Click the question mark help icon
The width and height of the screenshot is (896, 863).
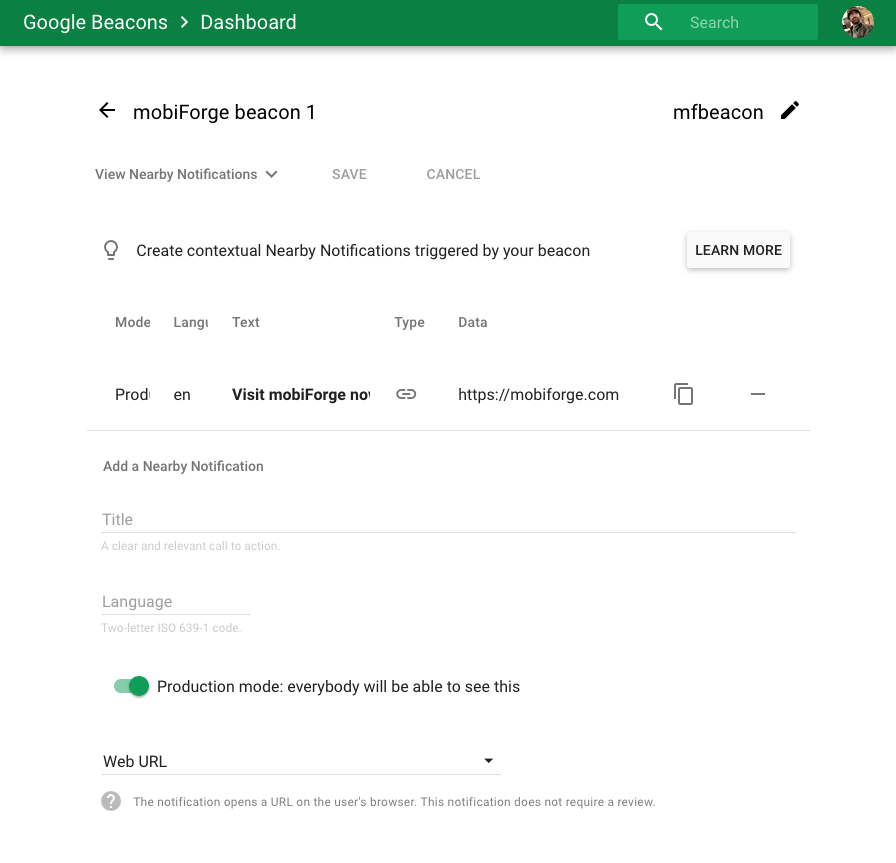pos(111,801)
